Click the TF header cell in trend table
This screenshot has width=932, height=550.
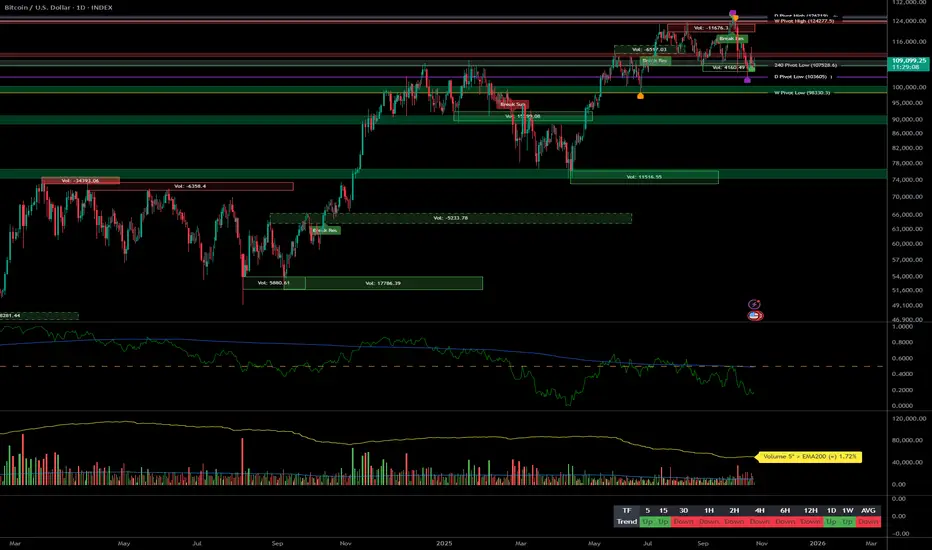coord(626,511)
